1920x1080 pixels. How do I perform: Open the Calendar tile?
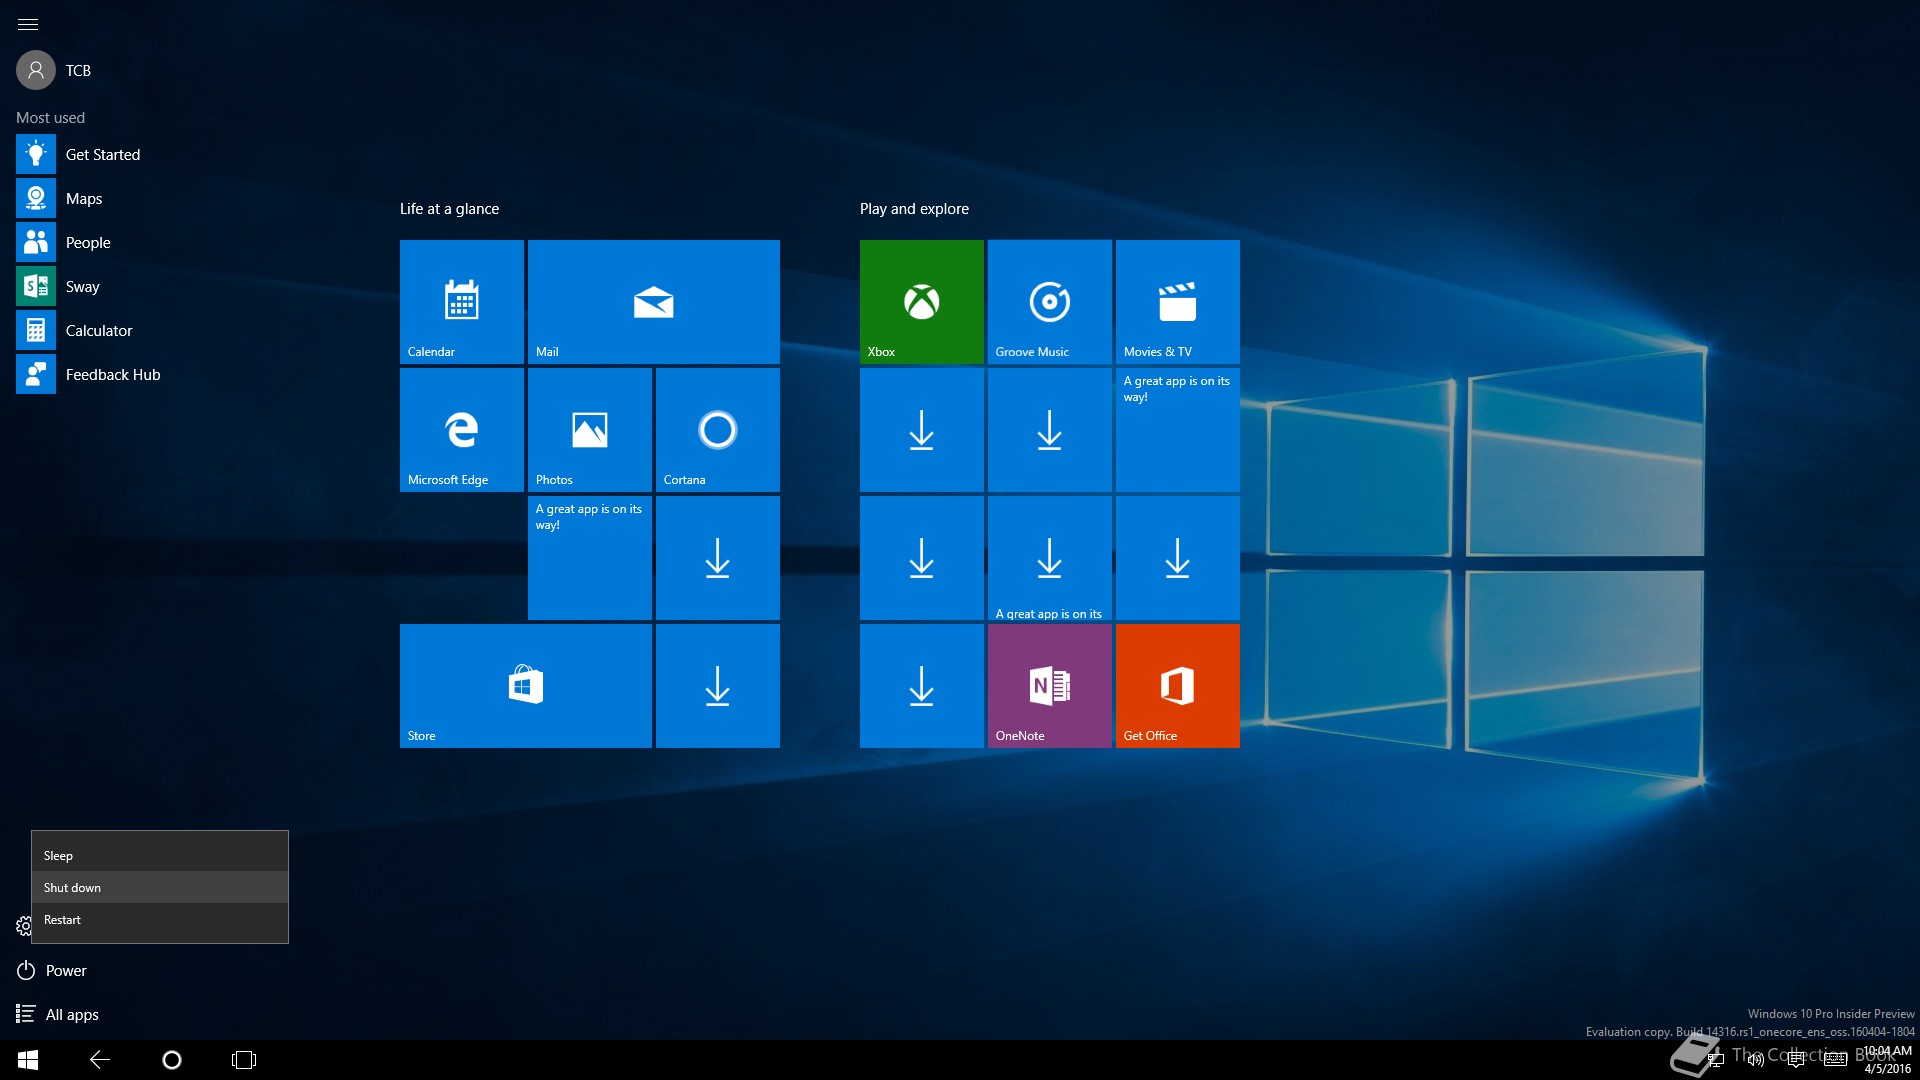click(x=462, y=302)
